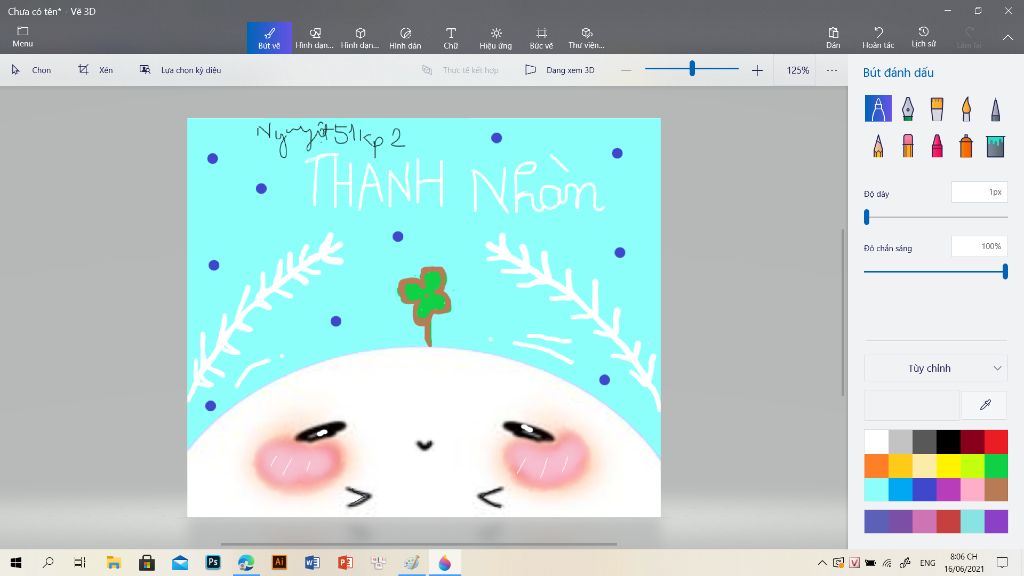This screenshot has height=576, width=1024.
Task: Click the canvas vertical scrollbar
Action: pyautogui.click(x=842, y=312)
